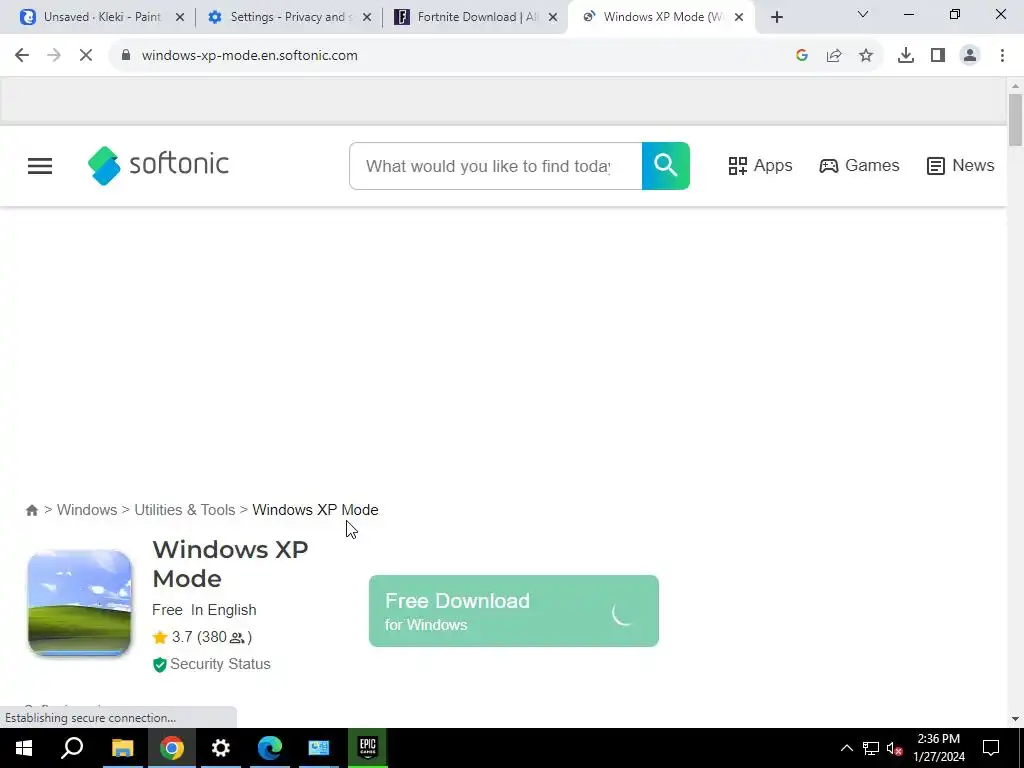Open Chrome three-dot menu
The width and height of the screenshot is (1024, 768).
[1002, 56]
